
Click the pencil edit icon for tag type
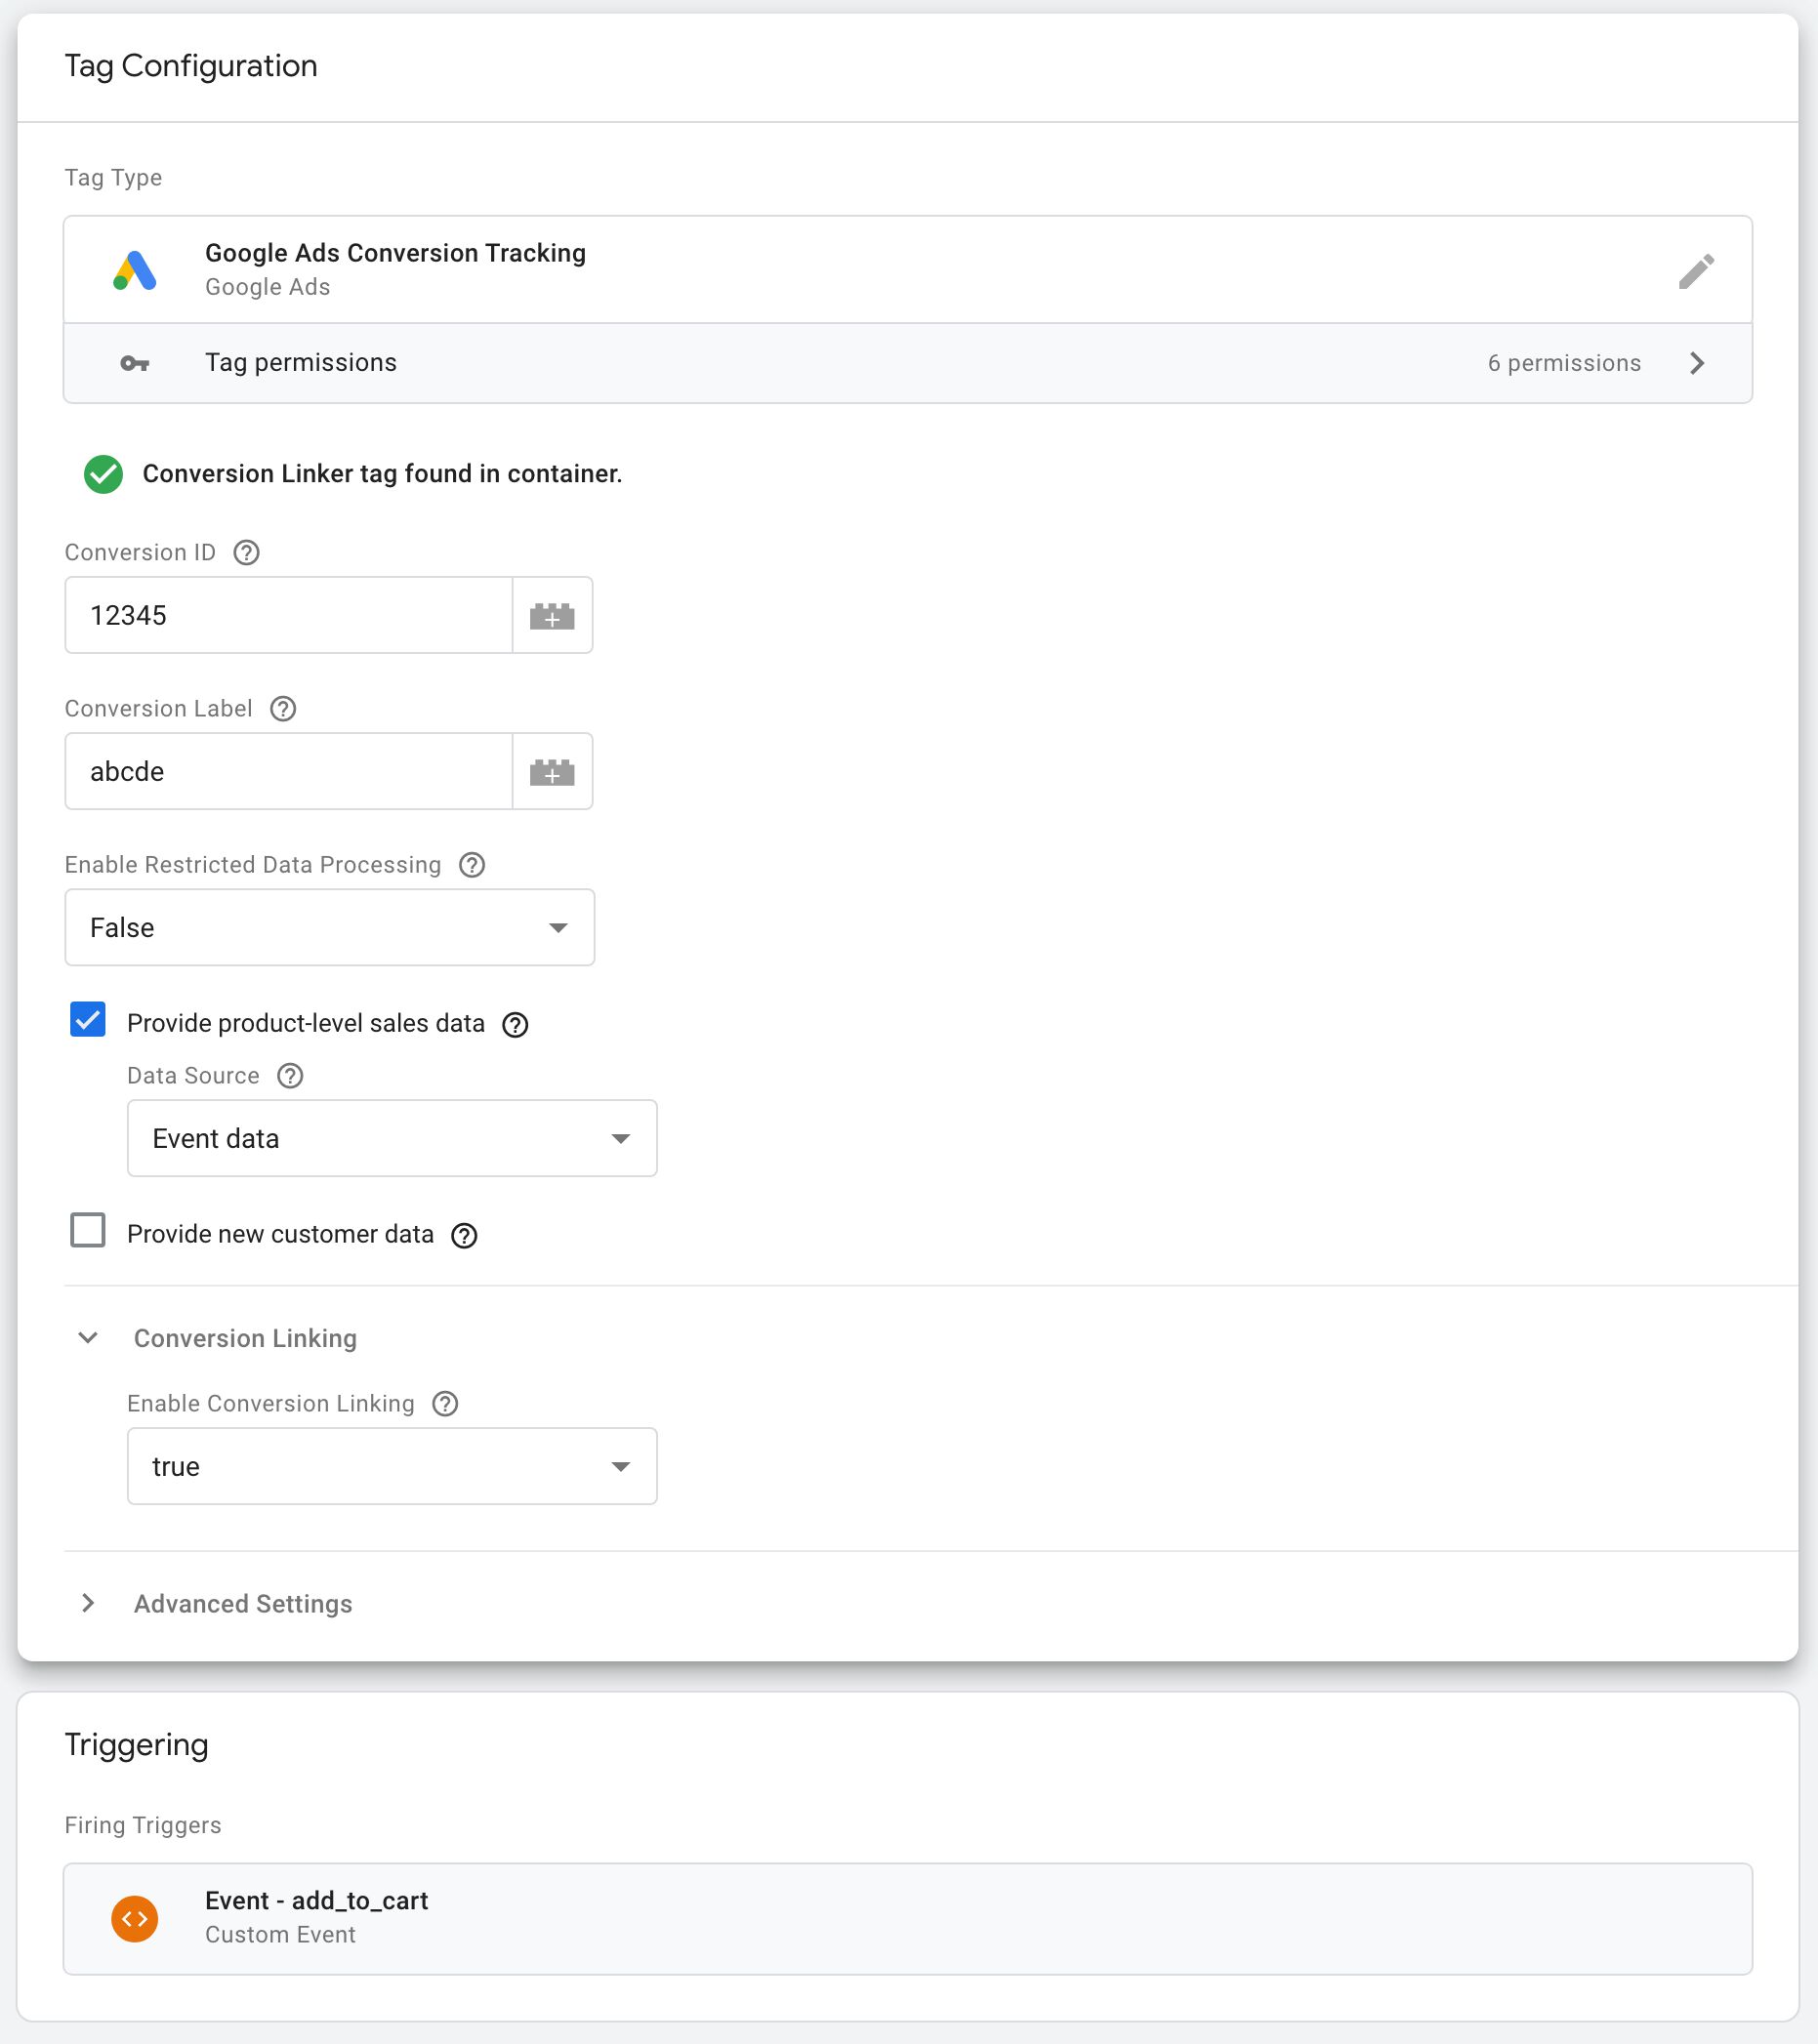(1696, 271)
